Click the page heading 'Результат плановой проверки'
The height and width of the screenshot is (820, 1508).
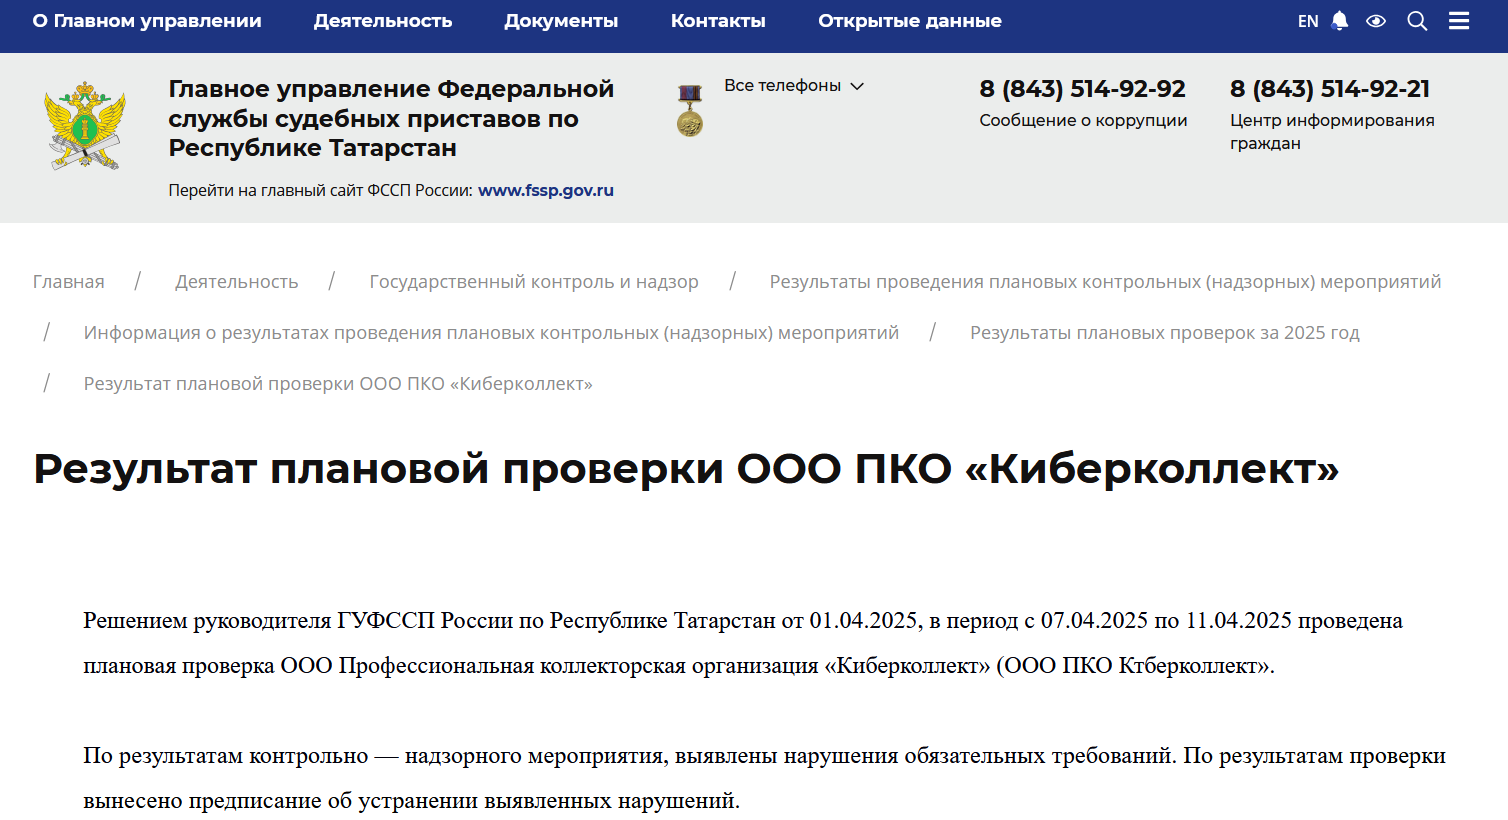click(686, 468)
